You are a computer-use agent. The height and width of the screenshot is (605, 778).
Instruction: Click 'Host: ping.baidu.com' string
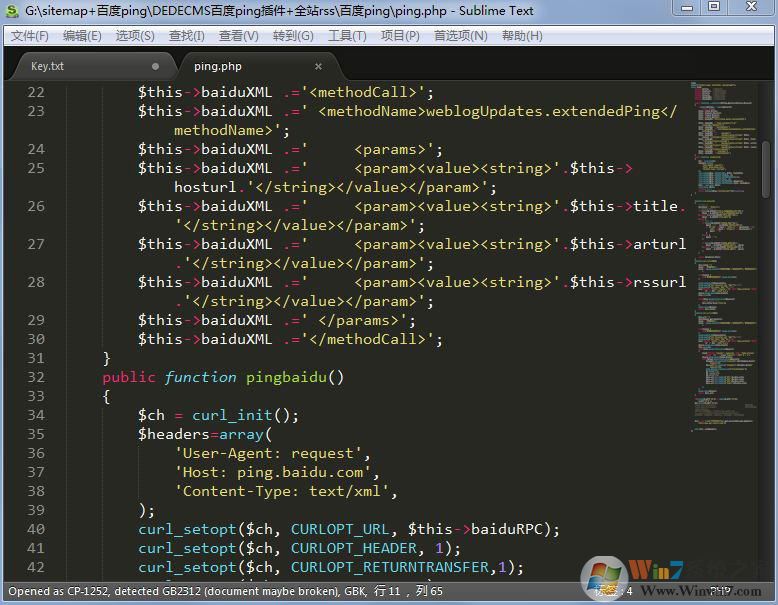pyautogui.click(x=273, y=472)
